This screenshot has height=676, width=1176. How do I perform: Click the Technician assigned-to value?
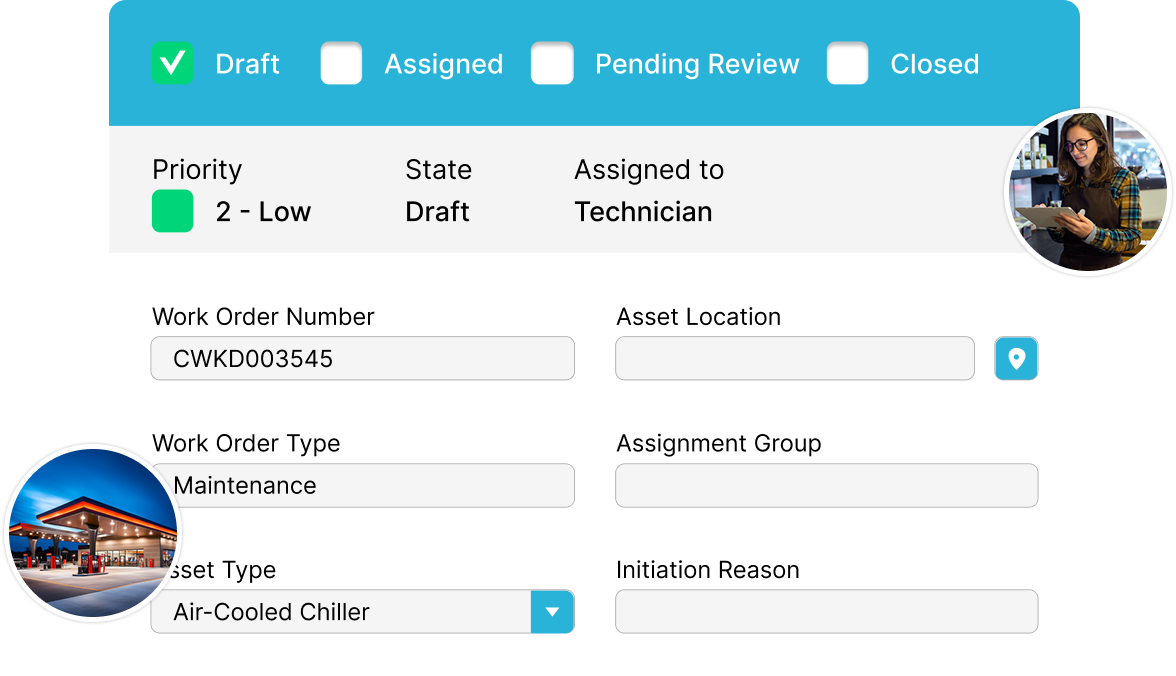(643, 212)
